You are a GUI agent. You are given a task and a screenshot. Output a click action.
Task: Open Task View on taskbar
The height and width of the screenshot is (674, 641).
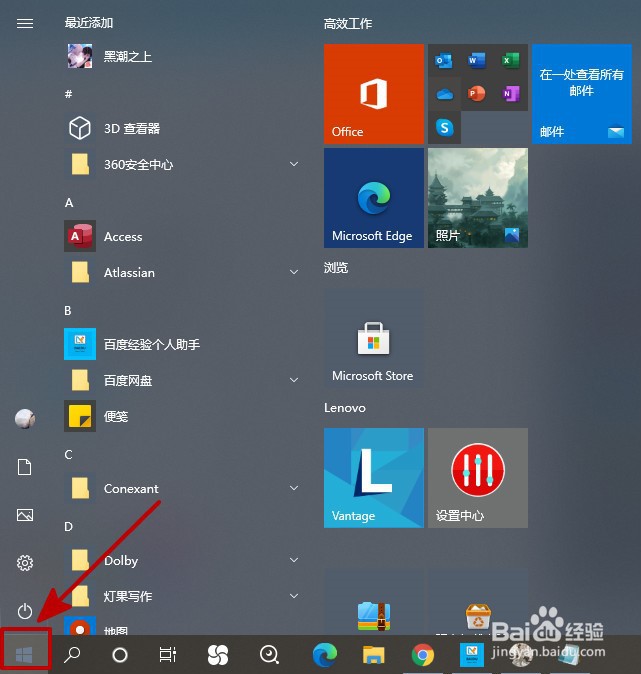pyautogui.click(x=168, y=655)
